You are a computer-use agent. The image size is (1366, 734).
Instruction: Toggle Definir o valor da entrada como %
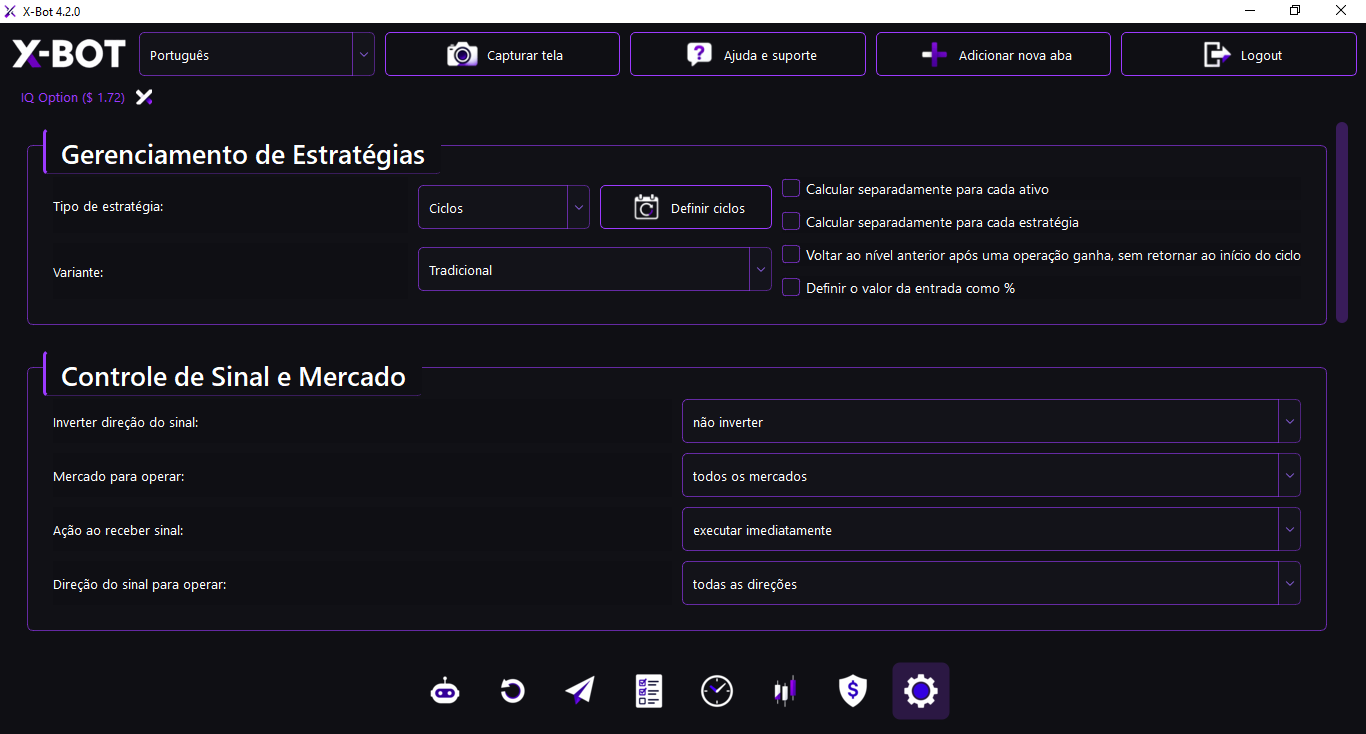point(791,288)
